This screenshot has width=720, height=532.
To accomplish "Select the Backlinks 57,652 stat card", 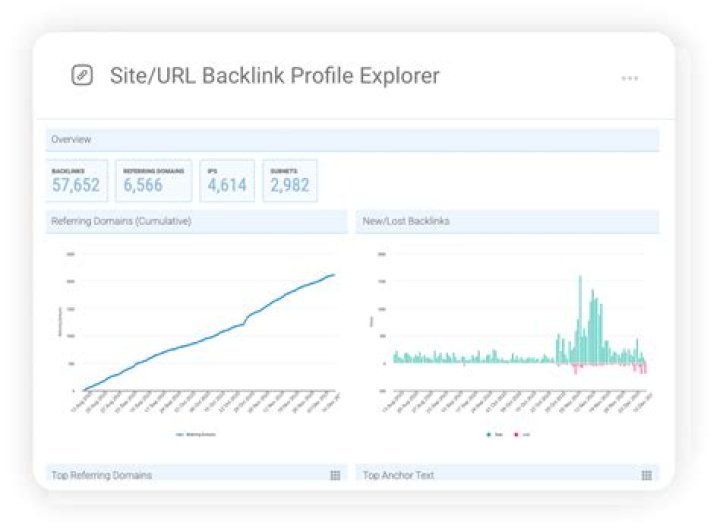I will pos(77,180).
